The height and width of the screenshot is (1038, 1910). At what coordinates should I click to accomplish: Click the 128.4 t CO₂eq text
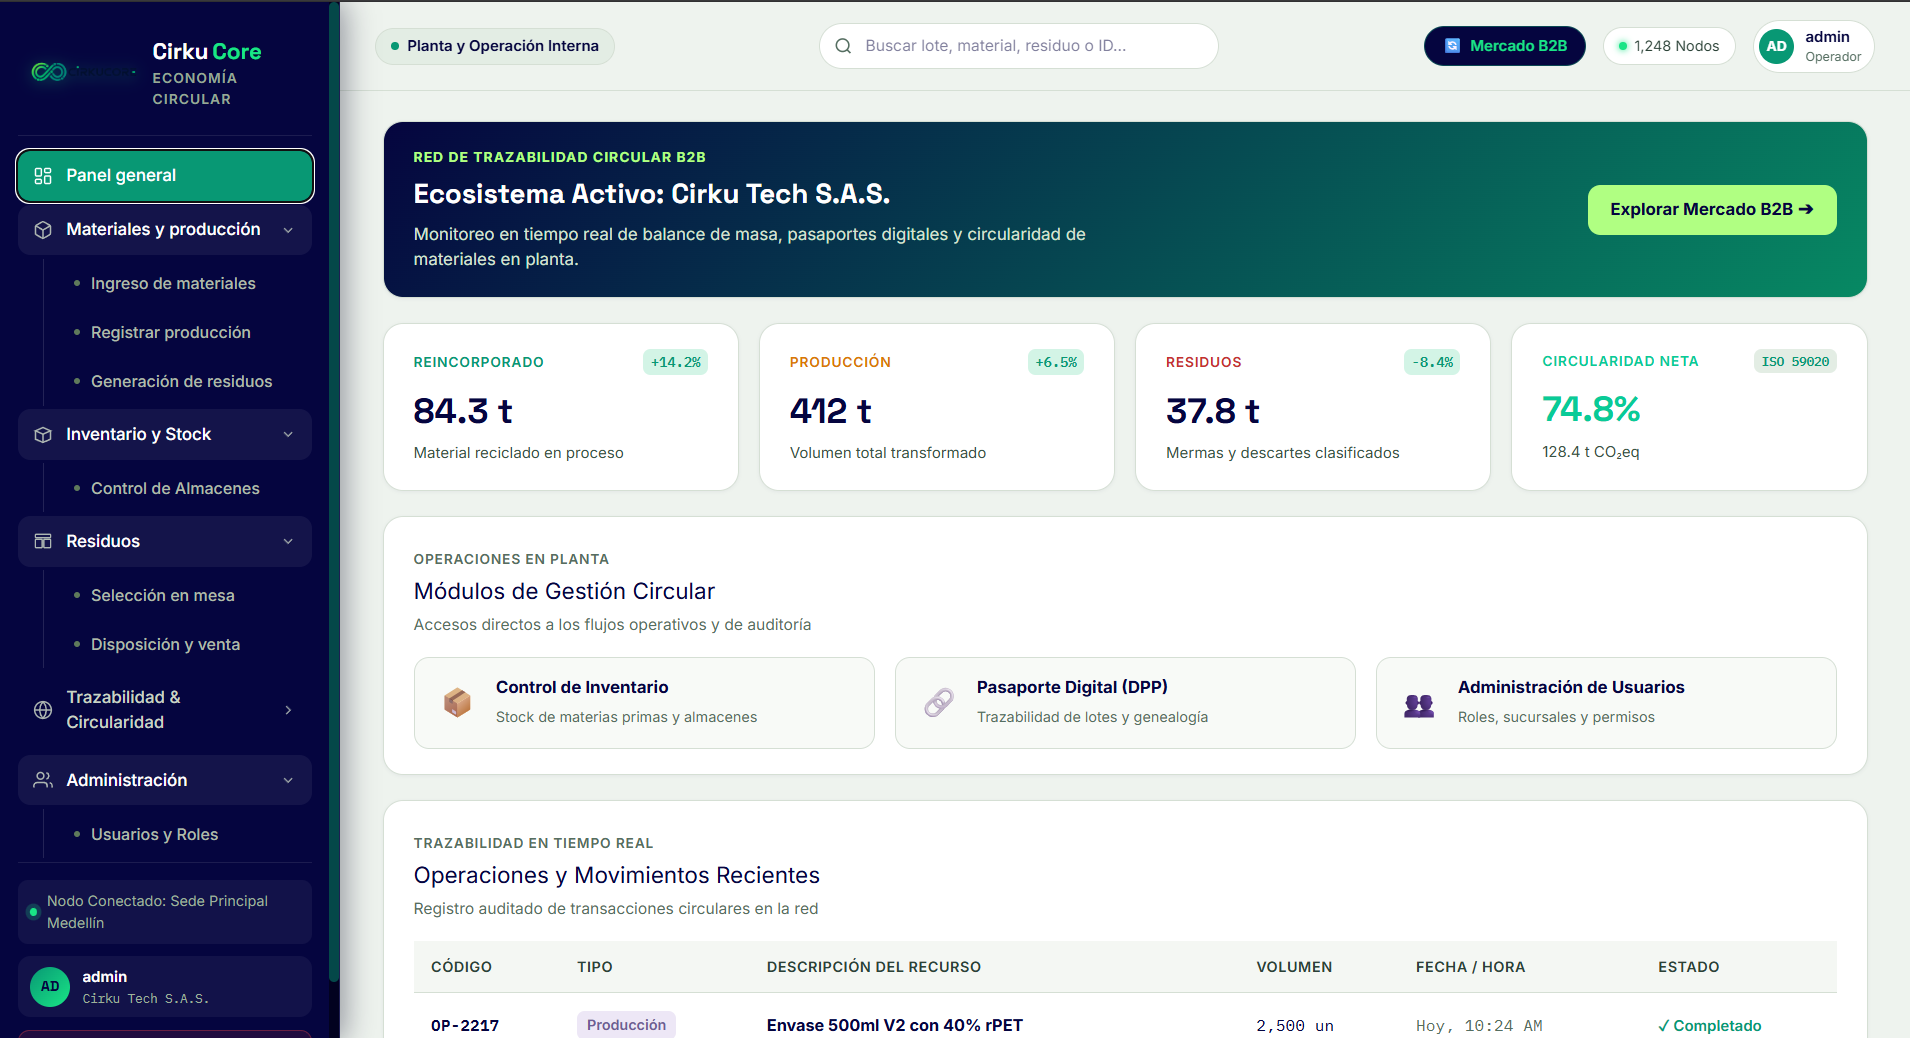pos(1591,453)
